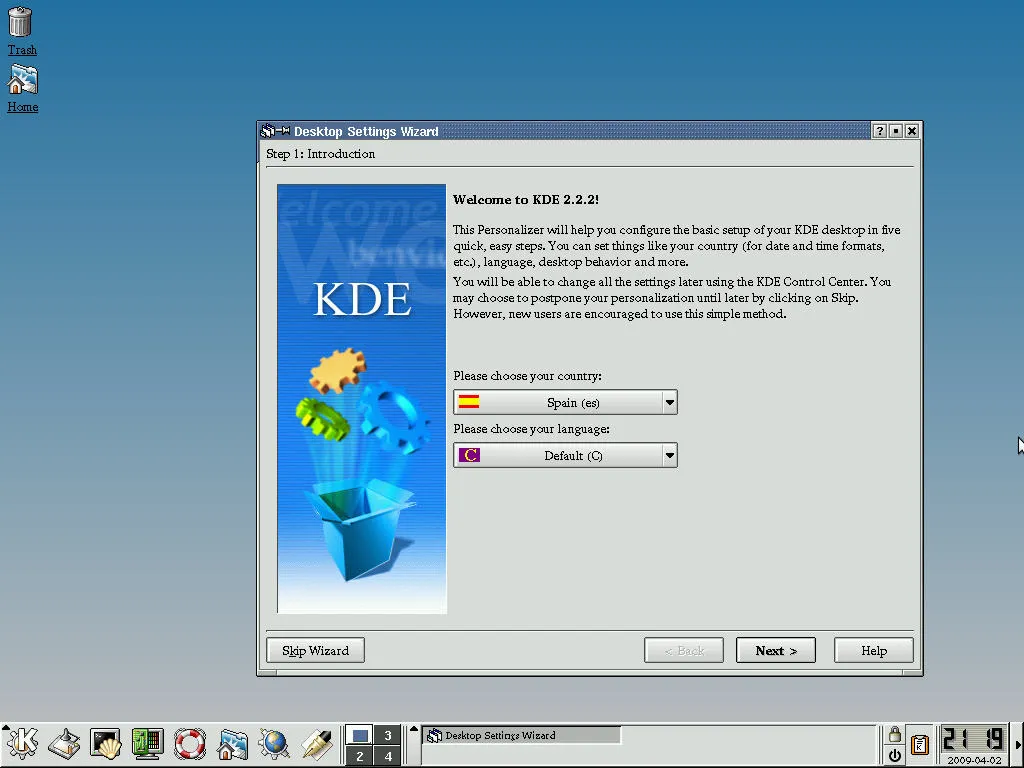Open the Trash desktop icon
This screenshot has height=768, width=1024.
[x=21, y=23]
